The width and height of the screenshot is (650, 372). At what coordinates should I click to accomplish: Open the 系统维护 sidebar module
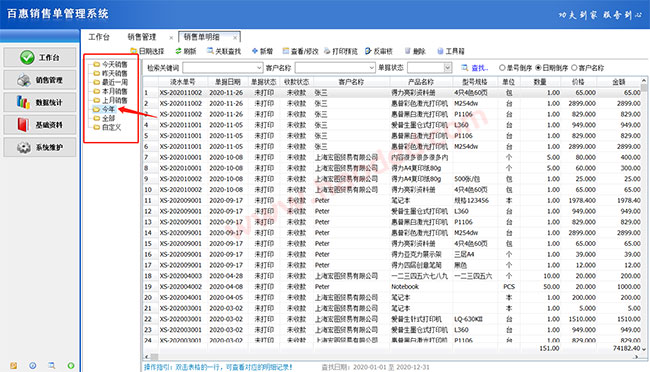pos(40,147)
